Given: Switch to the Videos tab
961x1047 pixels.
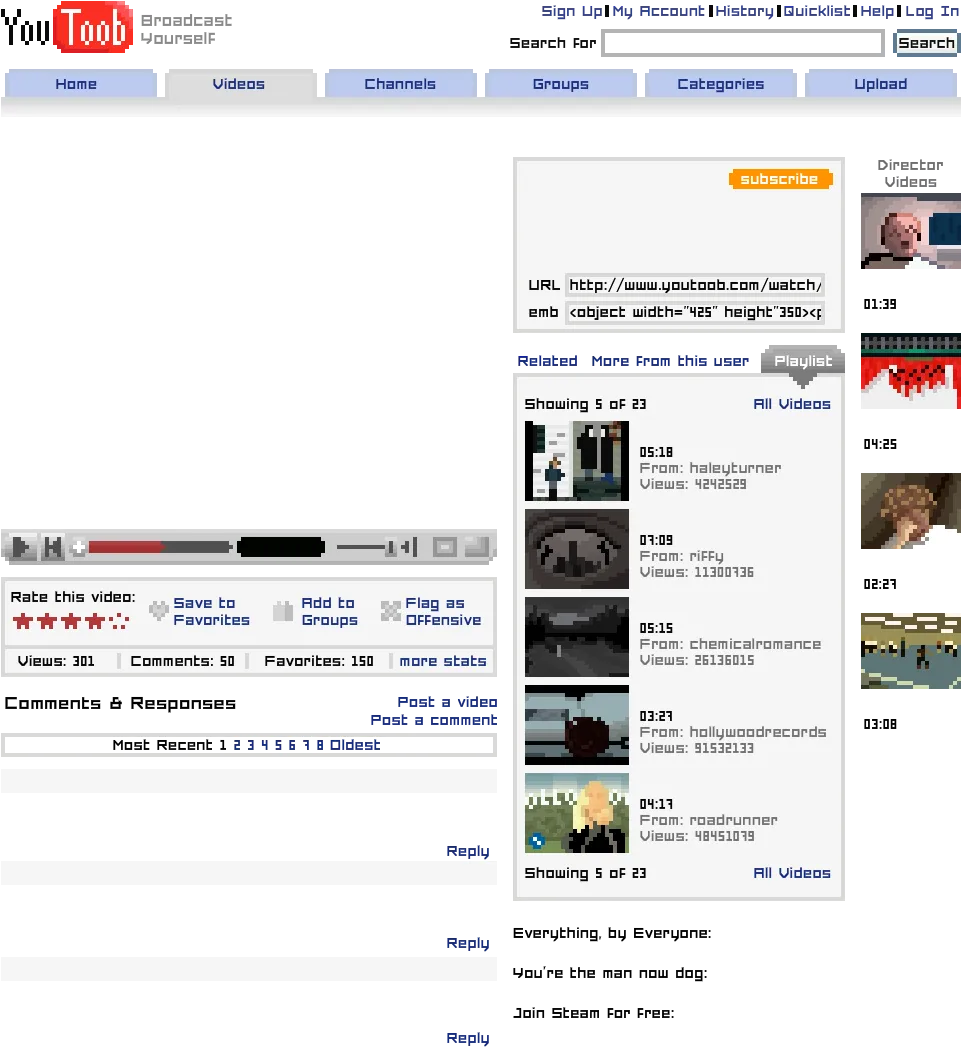Looking at the screenshot, I should tap(240, 84).
